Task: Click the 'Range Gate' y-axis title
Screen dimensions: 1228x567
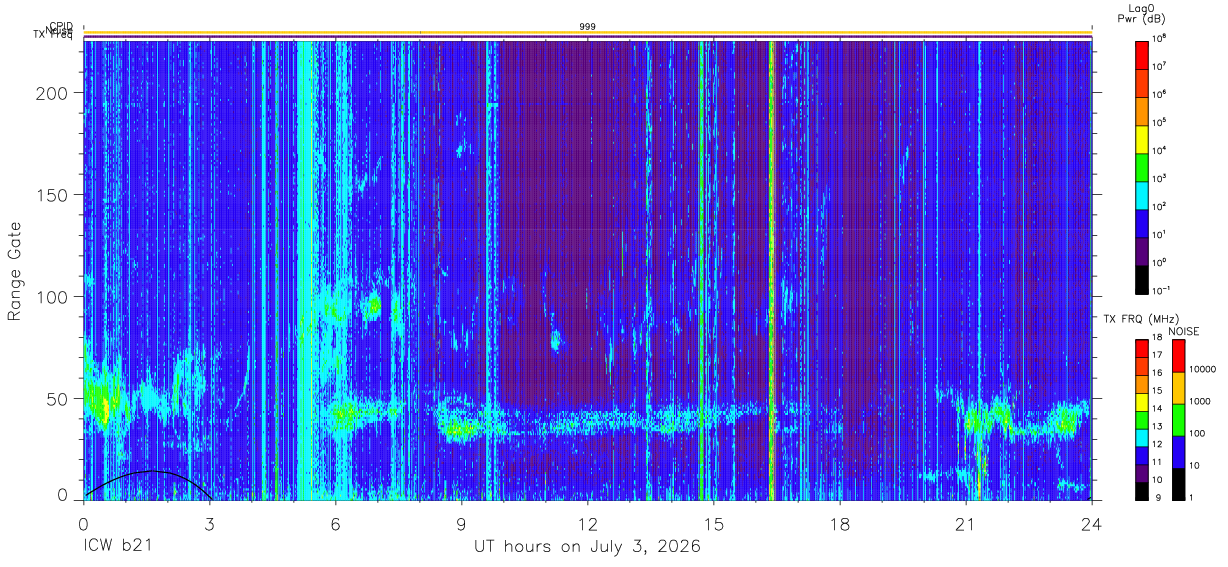Action: [16, 270]
